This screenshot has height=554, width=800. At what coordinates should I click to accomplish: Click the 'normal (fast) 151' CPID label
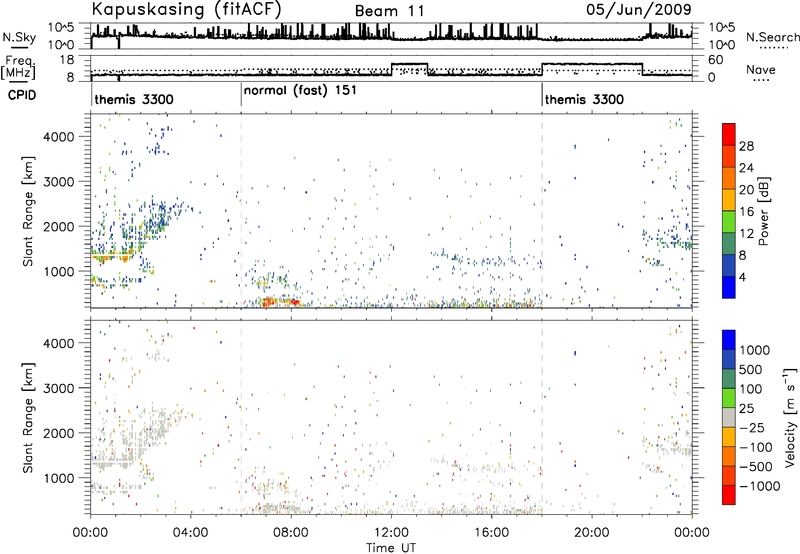click(300, 91)
